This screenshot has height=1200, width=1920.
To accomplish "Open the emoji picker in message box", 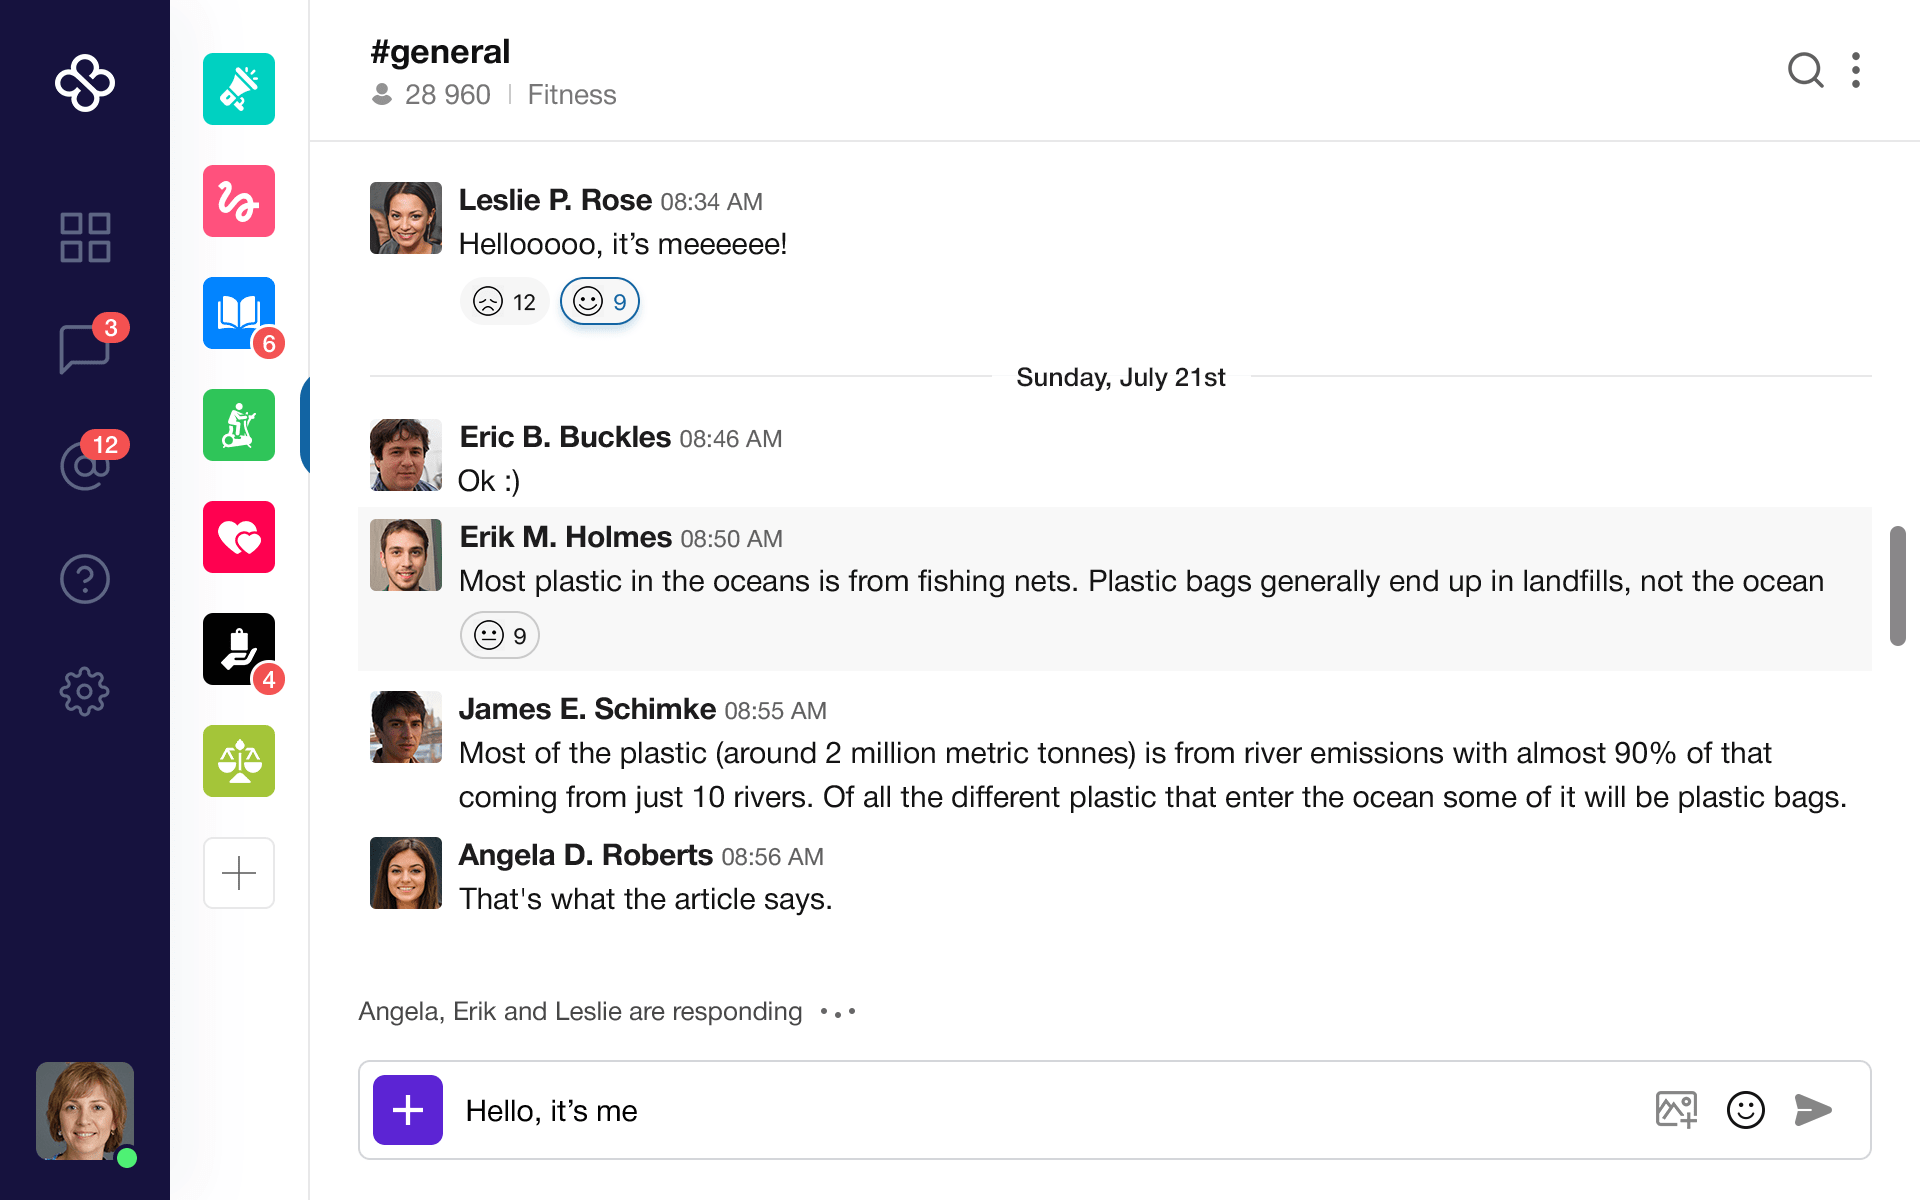I will [x=1746, y=1110].
